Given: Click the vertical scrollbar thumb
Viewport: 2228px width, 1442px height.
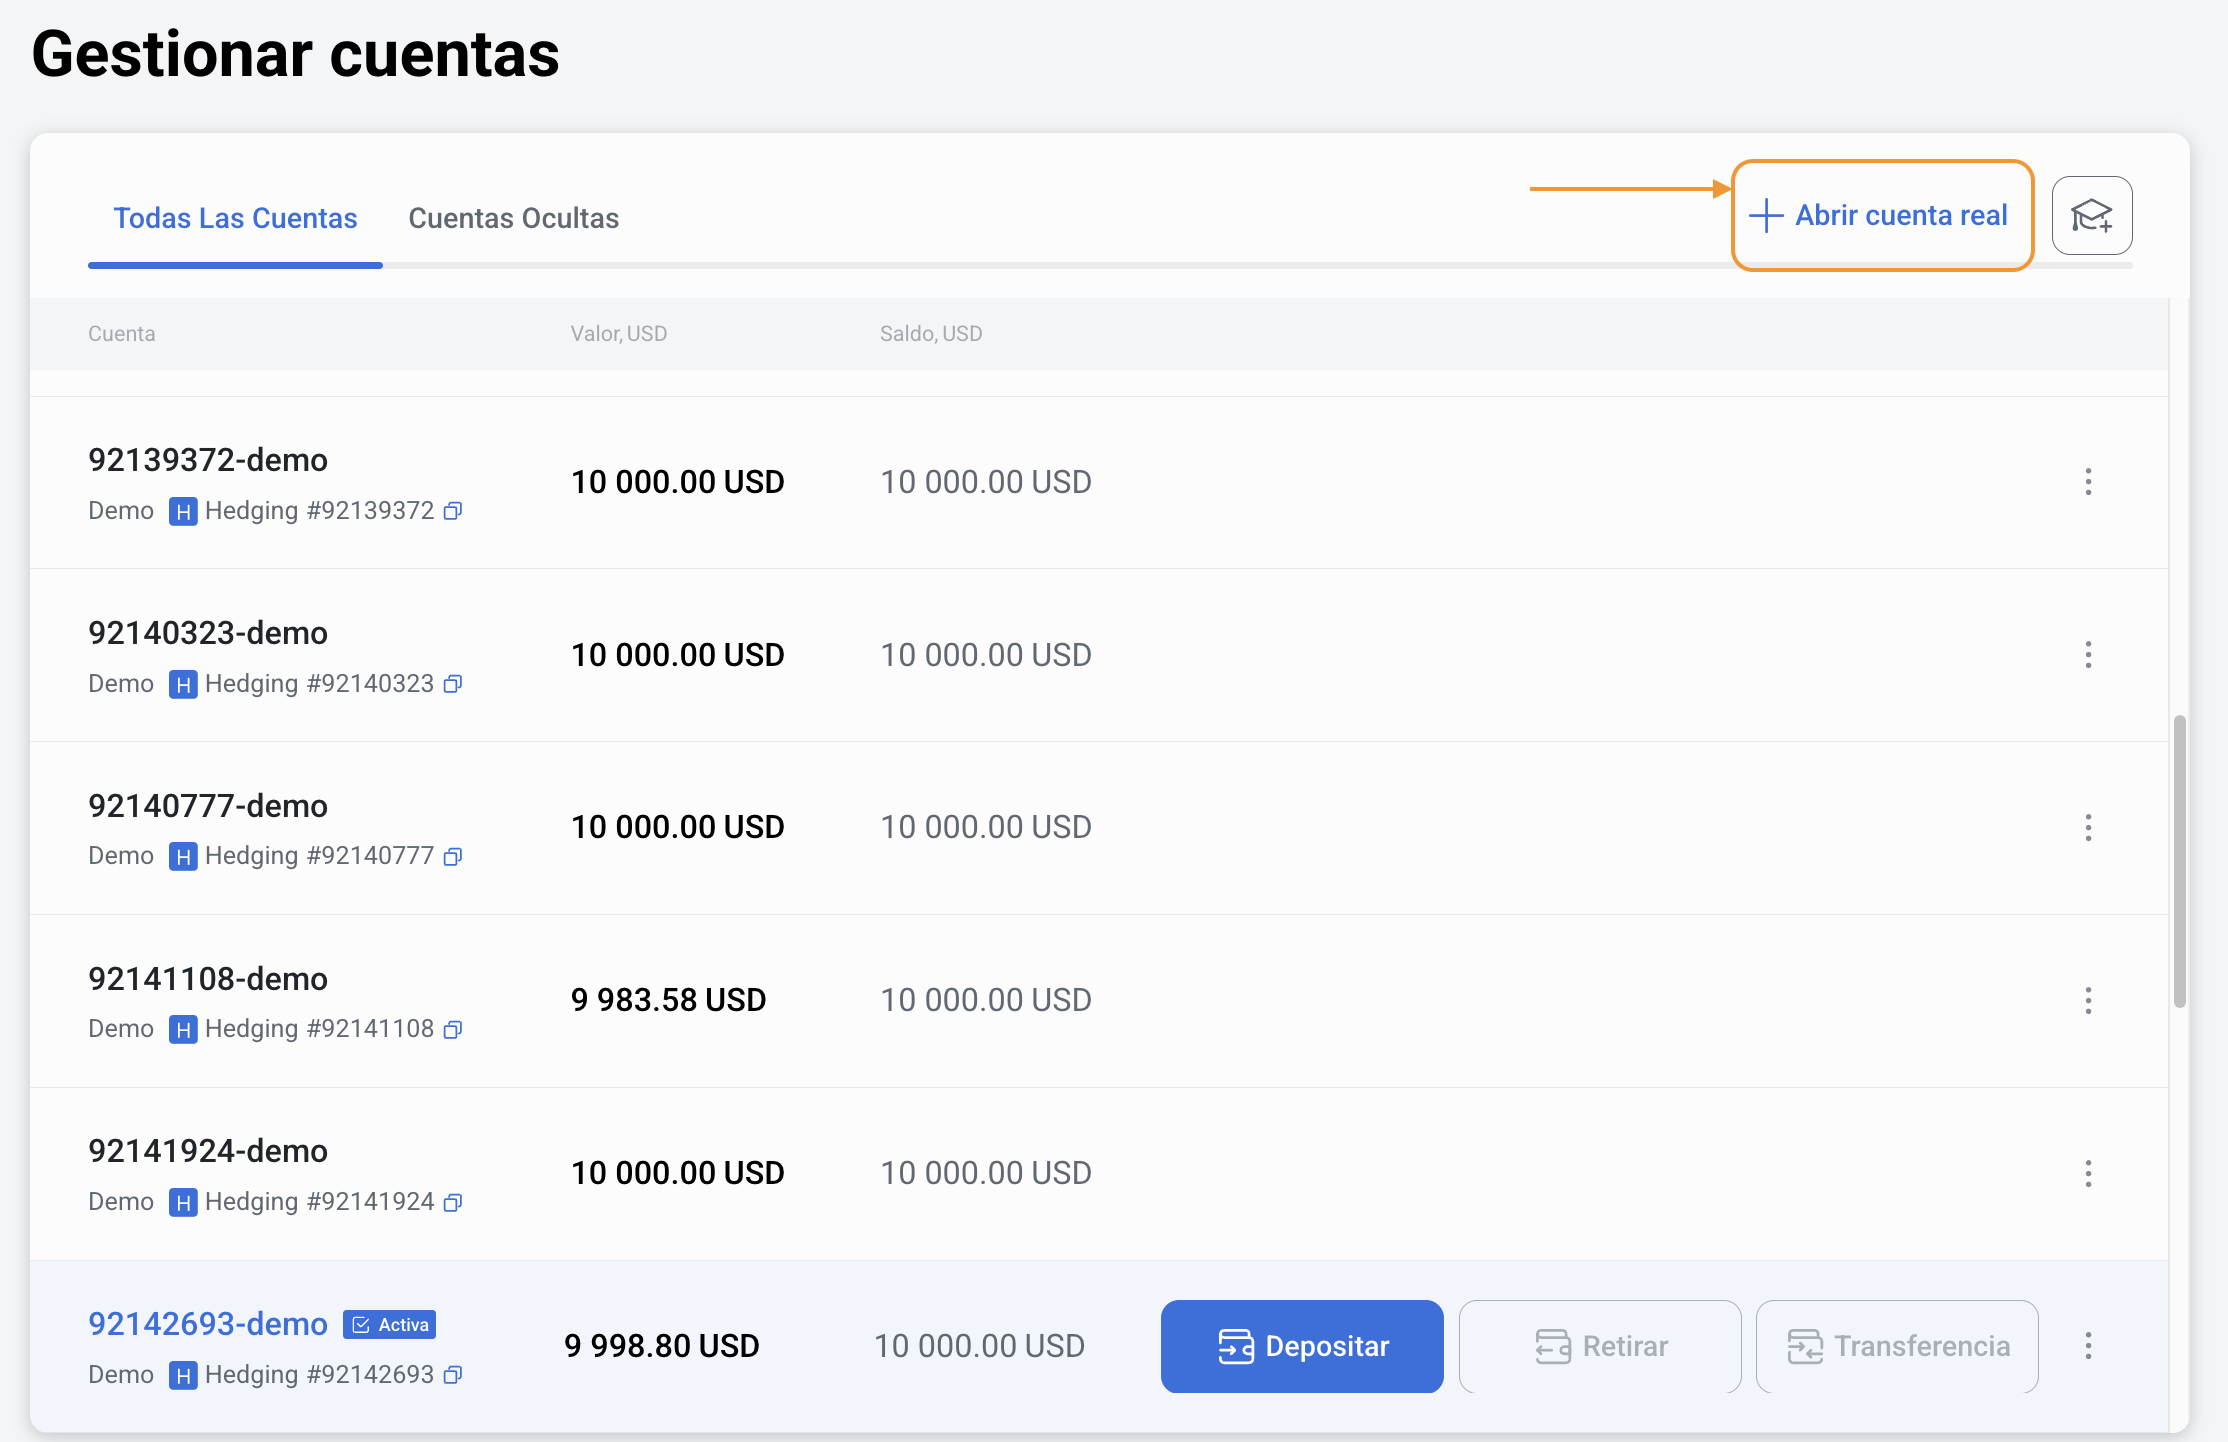Looking at the screenshot, I should tap(2179, 860).
